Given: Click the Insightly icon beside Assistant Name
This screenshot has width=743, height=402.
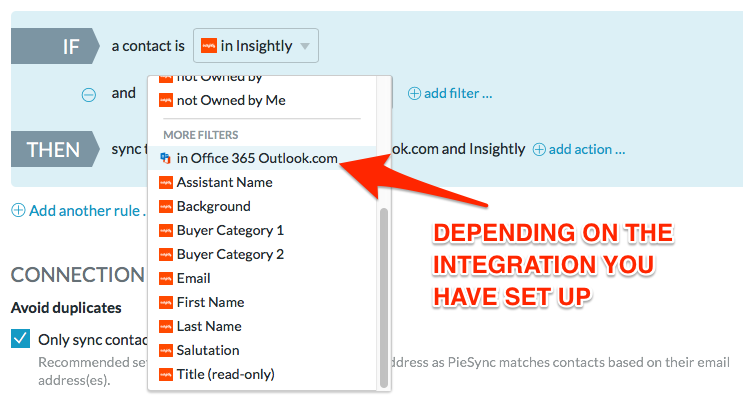Looking at the screenshot, I should [165, 183].
